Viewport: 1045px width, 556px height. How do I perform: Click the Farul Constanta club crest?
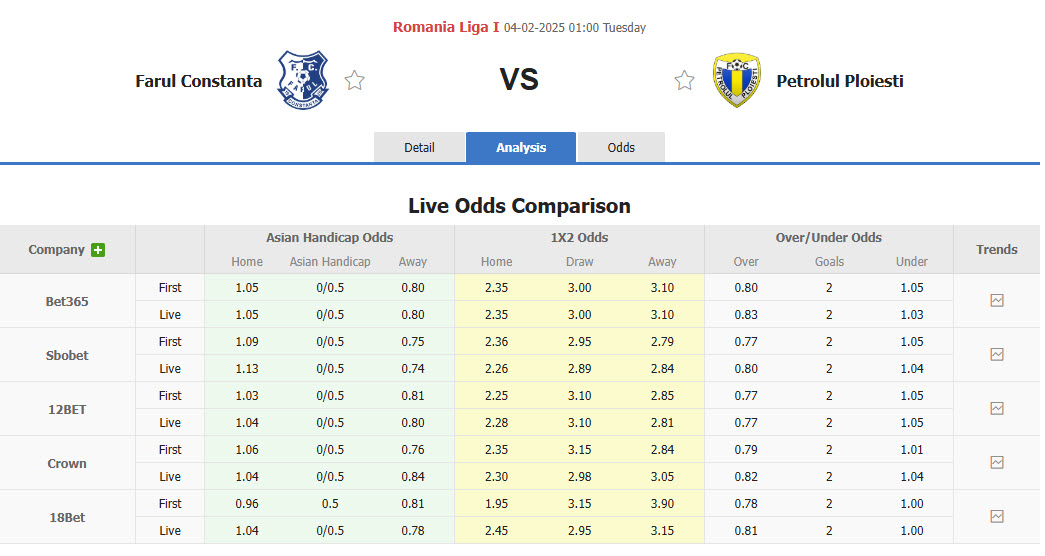pyautogui.click(x=303, y=80)
